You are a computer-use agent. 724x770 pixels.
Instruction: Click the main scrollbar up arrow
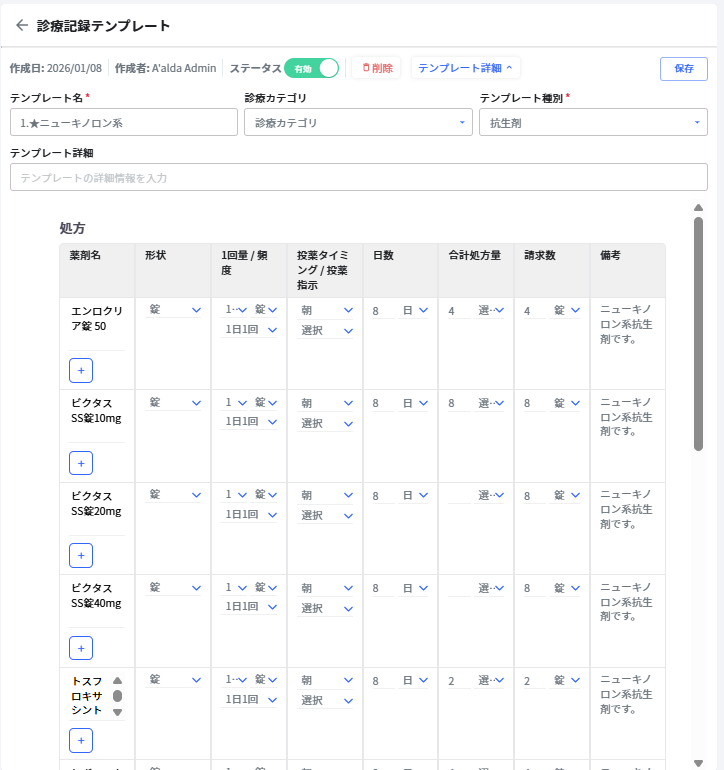[x=698, y=208]
